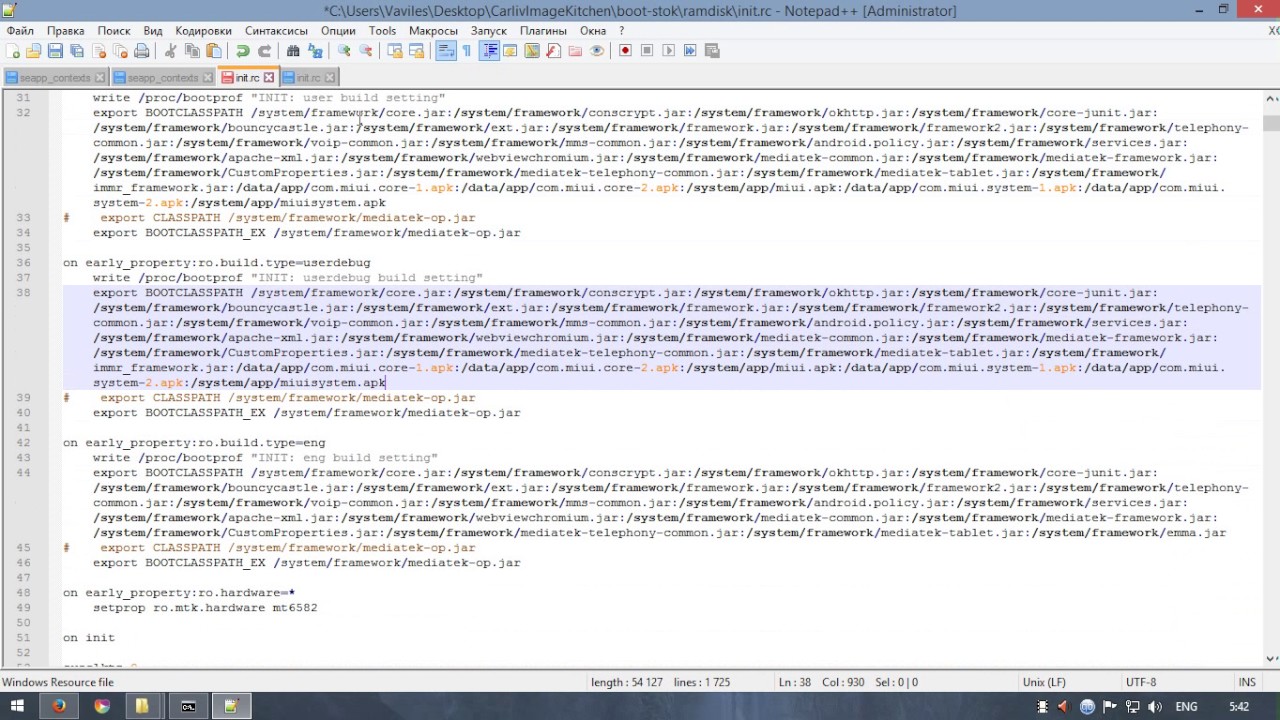
Task: Click line 'setprop ro.mtk.hardware mt6582'
Action: pyautogui.click(x=205, y=607)
